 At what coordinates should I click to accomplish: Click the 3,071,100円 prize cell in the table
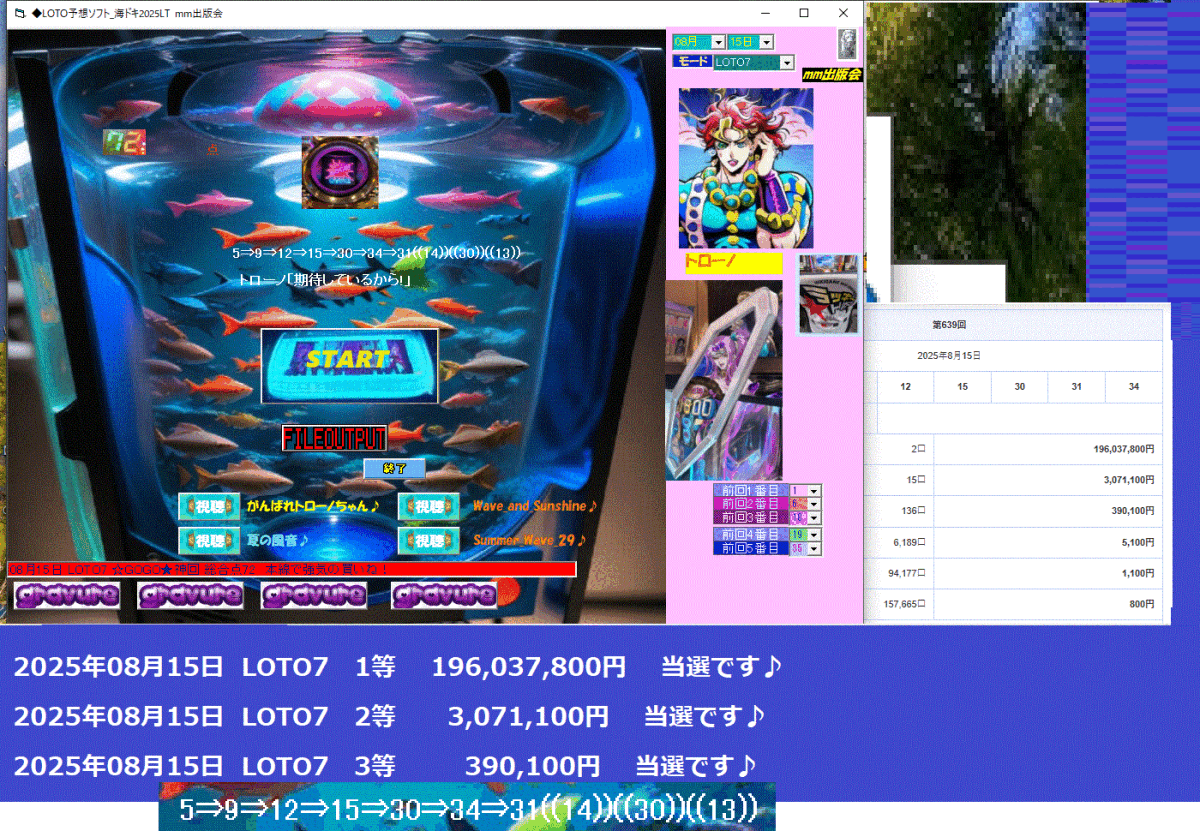(1047, 480)
